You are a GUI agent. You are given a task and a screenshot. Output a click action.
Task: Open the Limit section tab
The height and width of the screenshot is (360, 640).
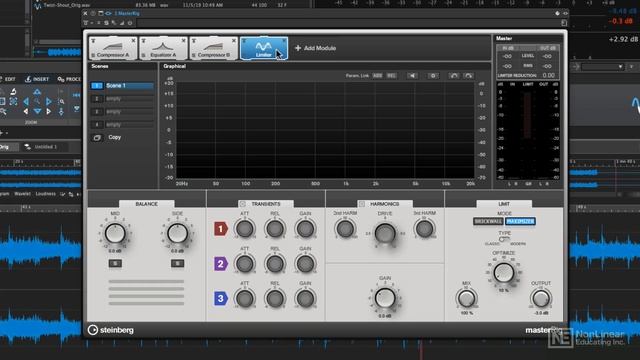click(x=504, y=204)
